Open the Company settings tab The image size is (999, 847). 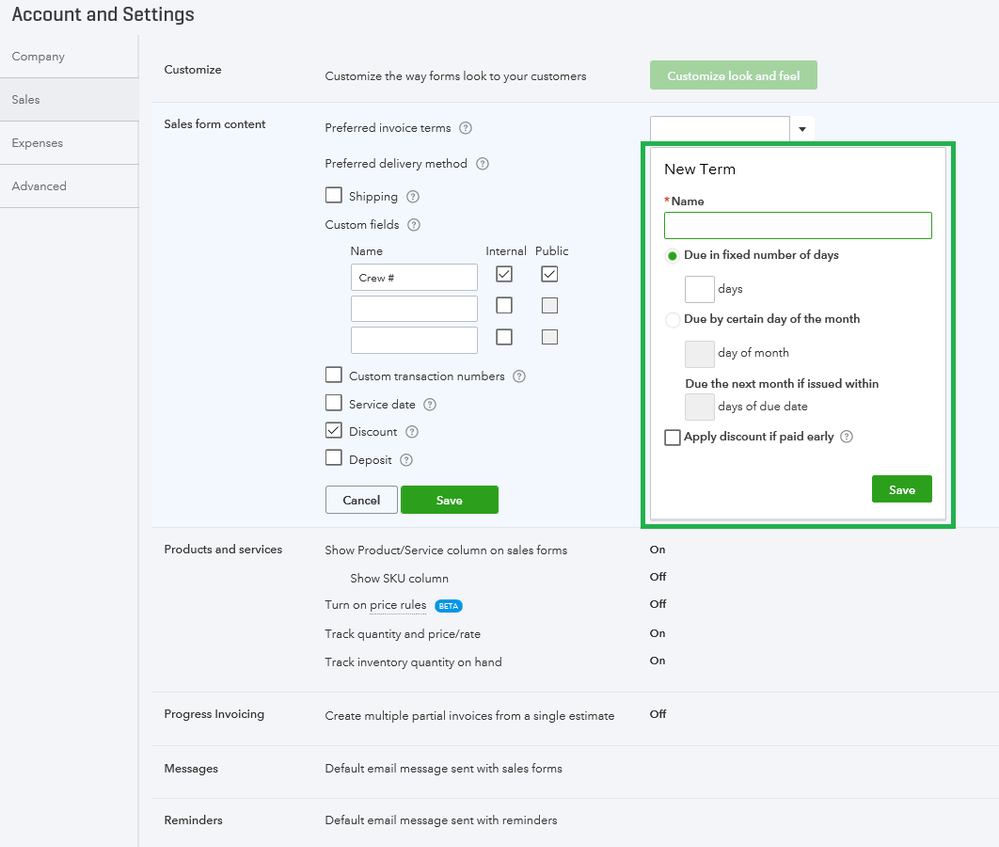point(38,57)
